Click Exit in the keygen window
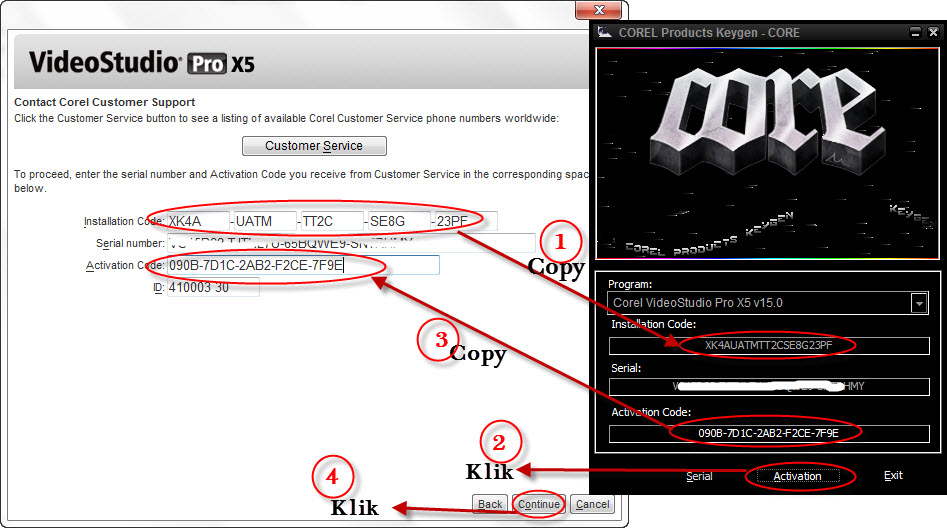The height and width of the screenshot is (528, 947). 893,475
